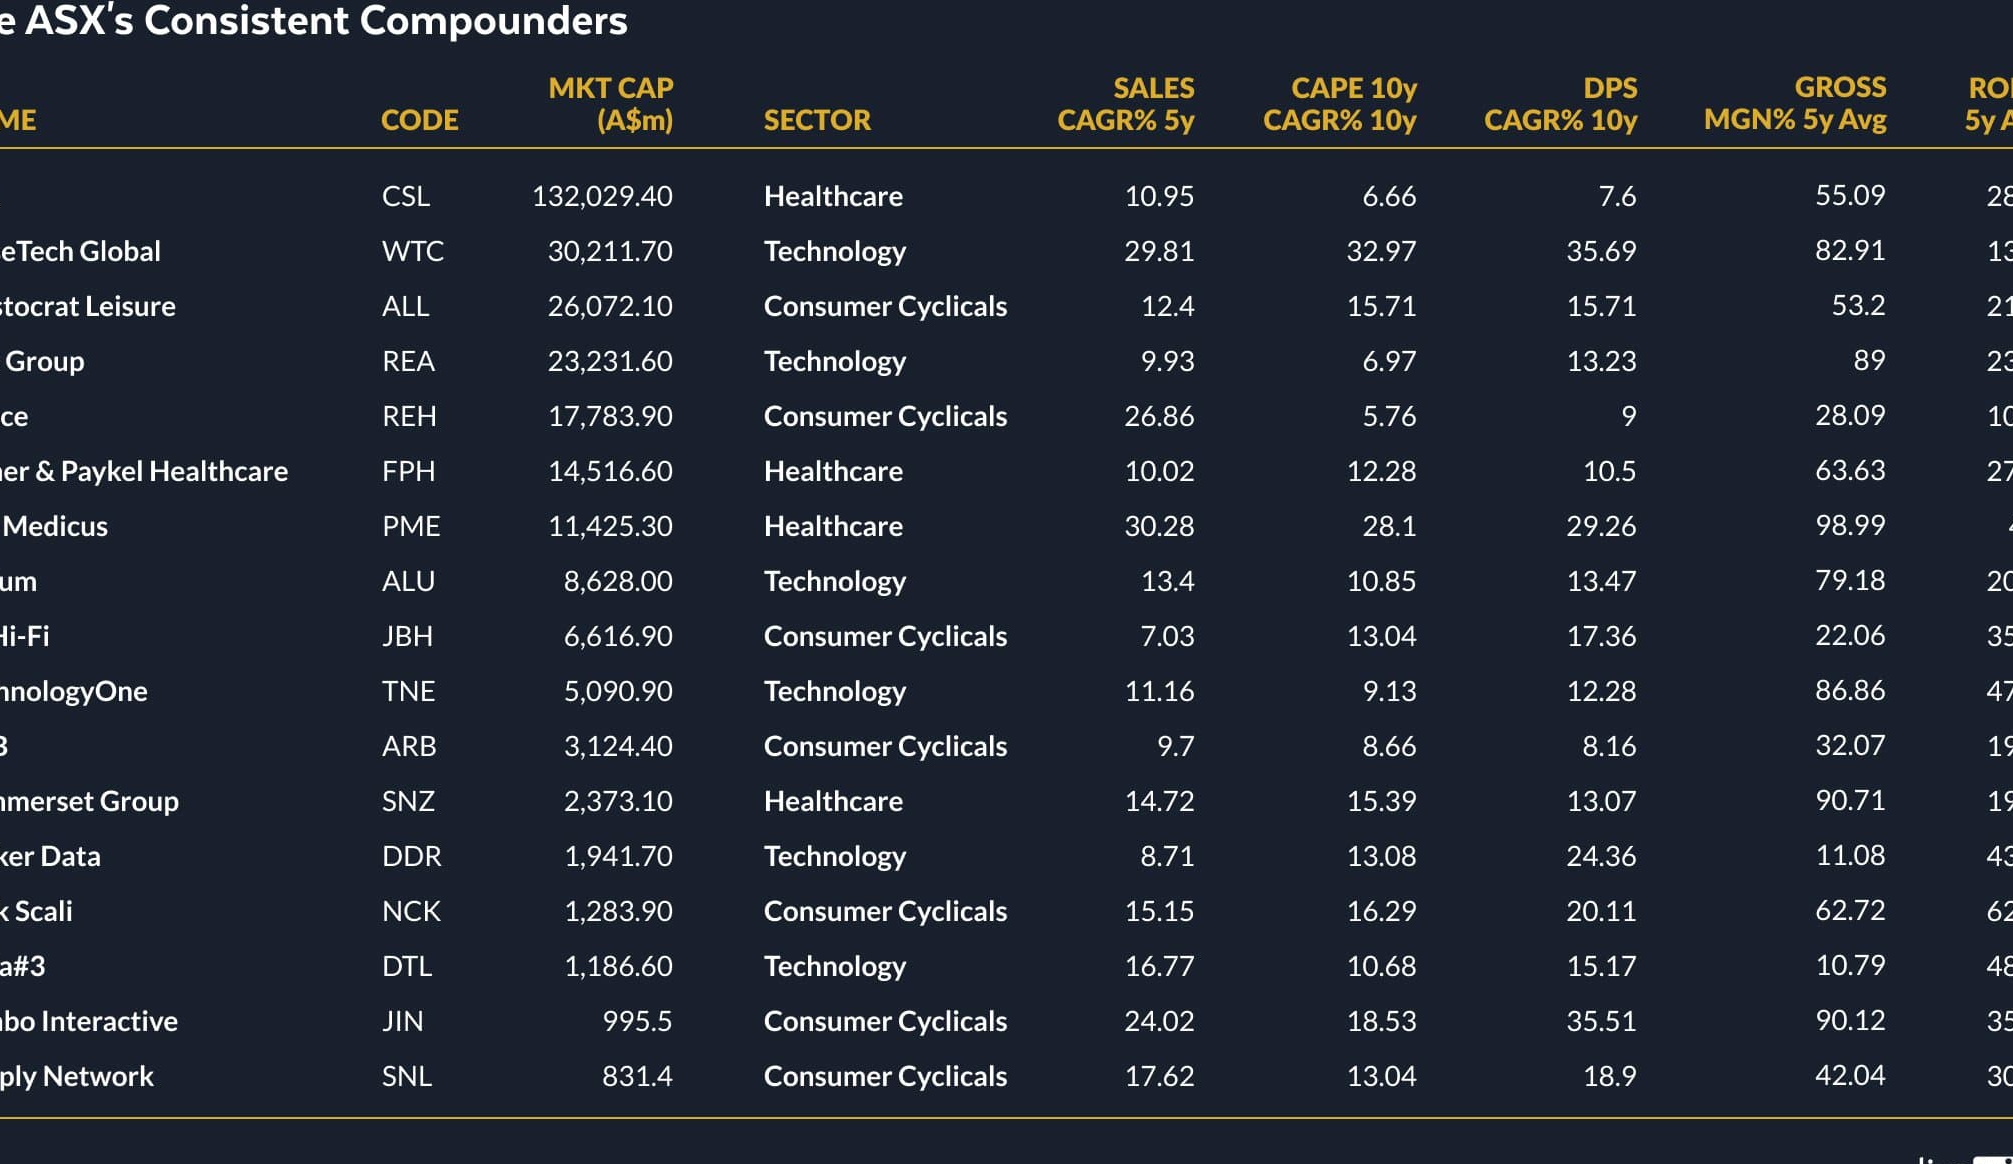The image size is (2013, 1164).
Task: Click SNL's market cap 831.4
Action: point(637,1076)
